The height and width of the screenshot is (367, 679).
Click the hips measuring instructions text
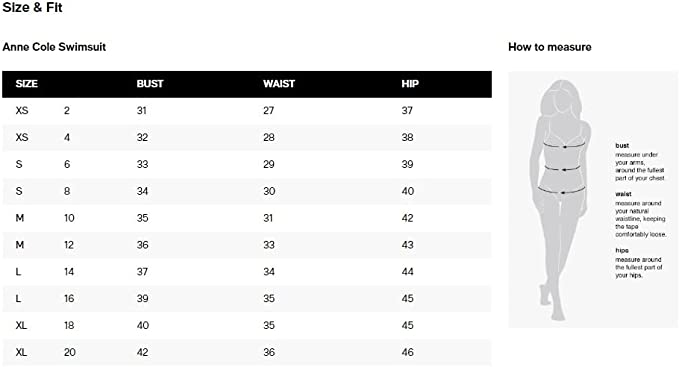(639, 263)
